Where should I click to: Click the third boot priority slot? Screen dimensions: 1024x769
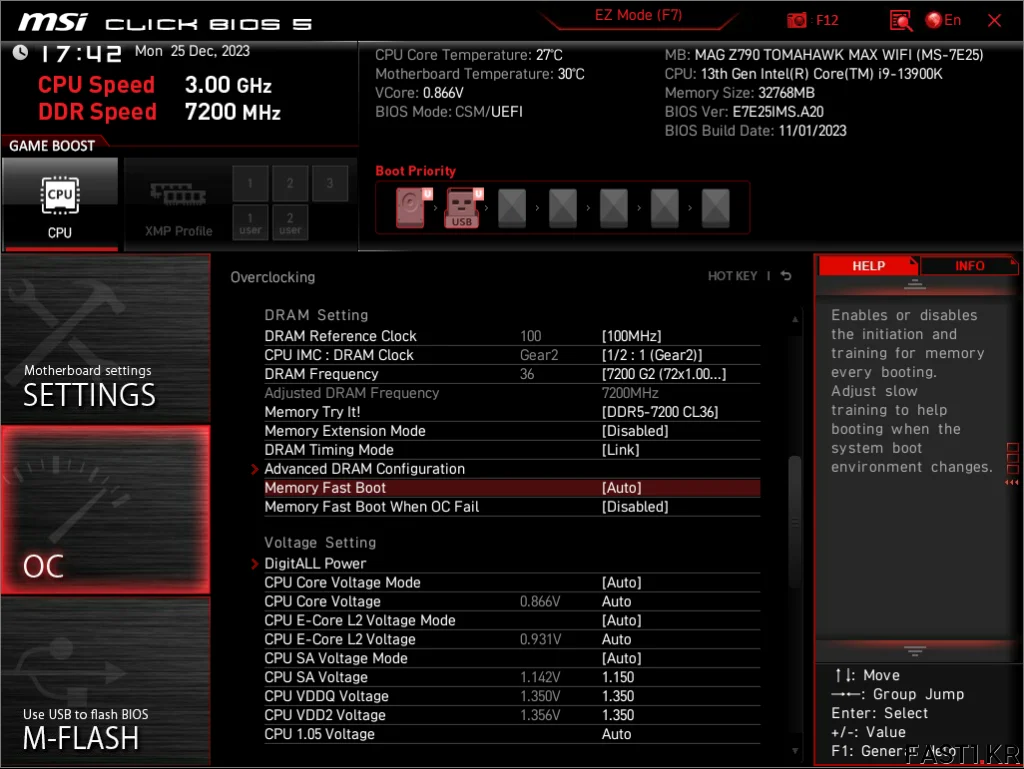pyautogui.click(x=512, y=208)
